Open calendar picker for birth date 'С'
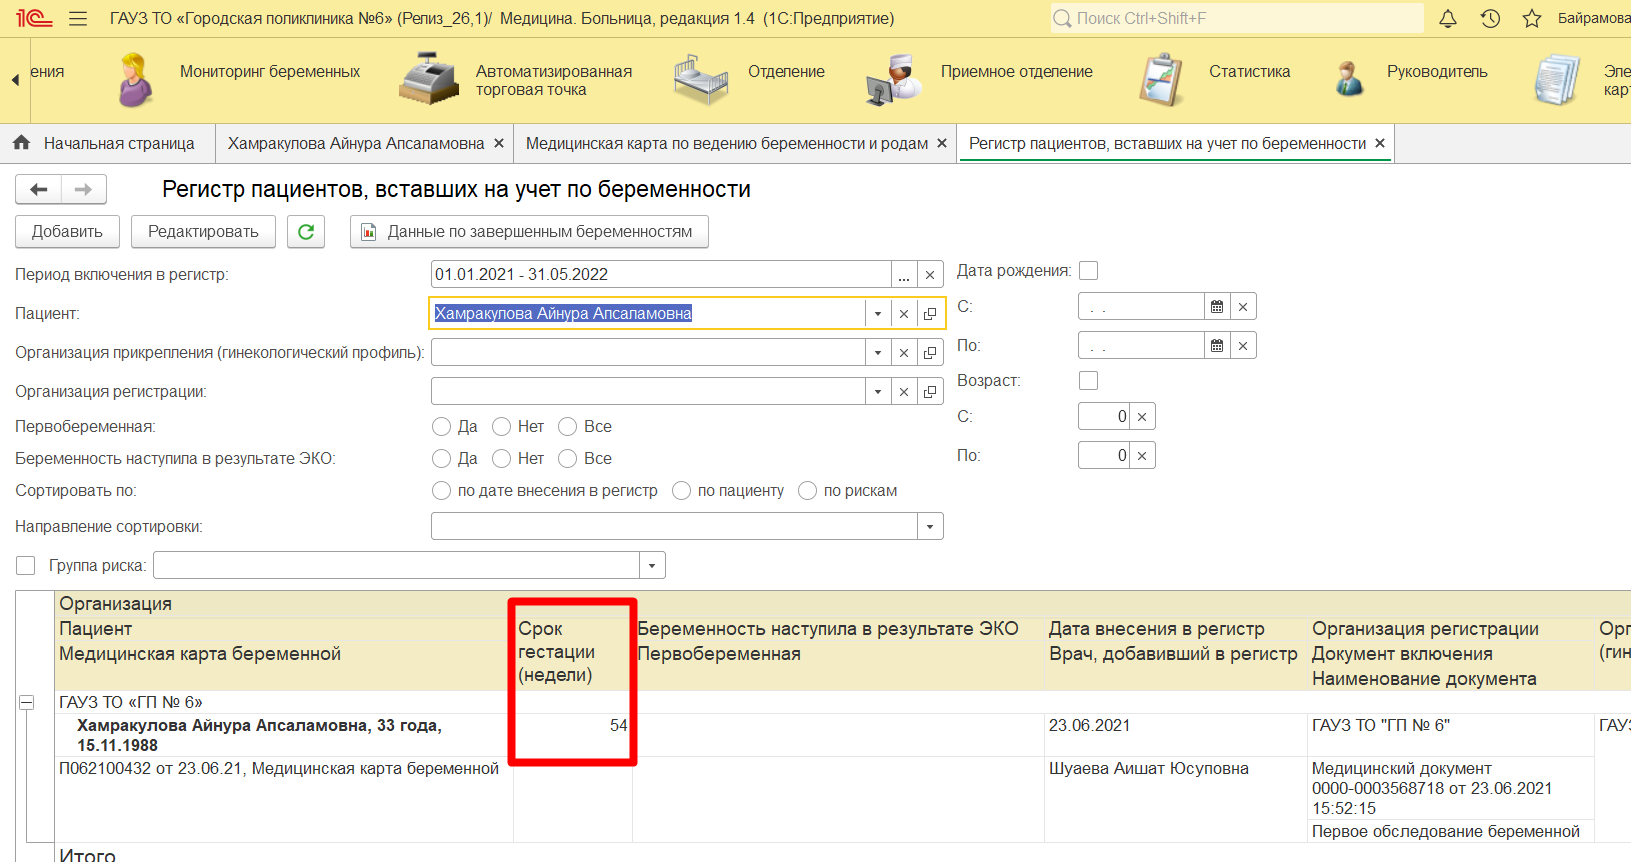Screen dimensions: 1631x862 click(x=1217, y=307)
